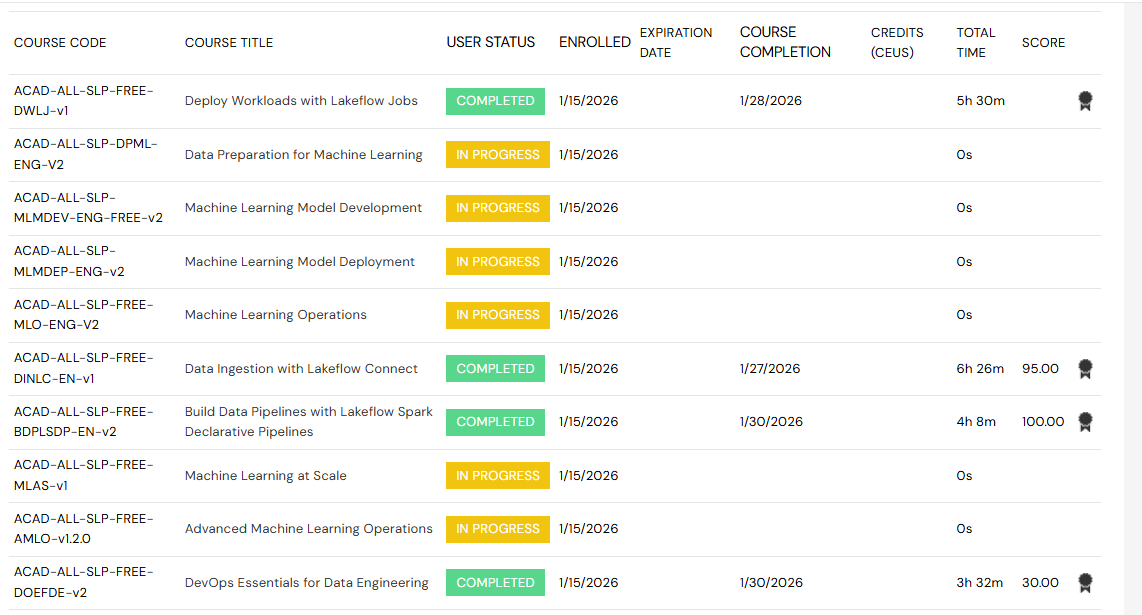
Task: Sort table by the Score header
Action: (1043, 43)
